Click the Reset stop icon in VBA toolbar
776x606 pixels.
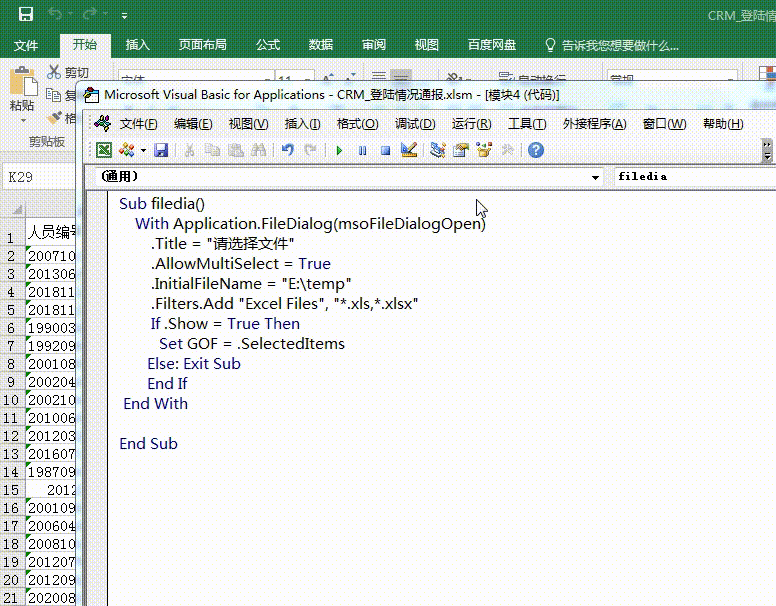tap(386, 151)
